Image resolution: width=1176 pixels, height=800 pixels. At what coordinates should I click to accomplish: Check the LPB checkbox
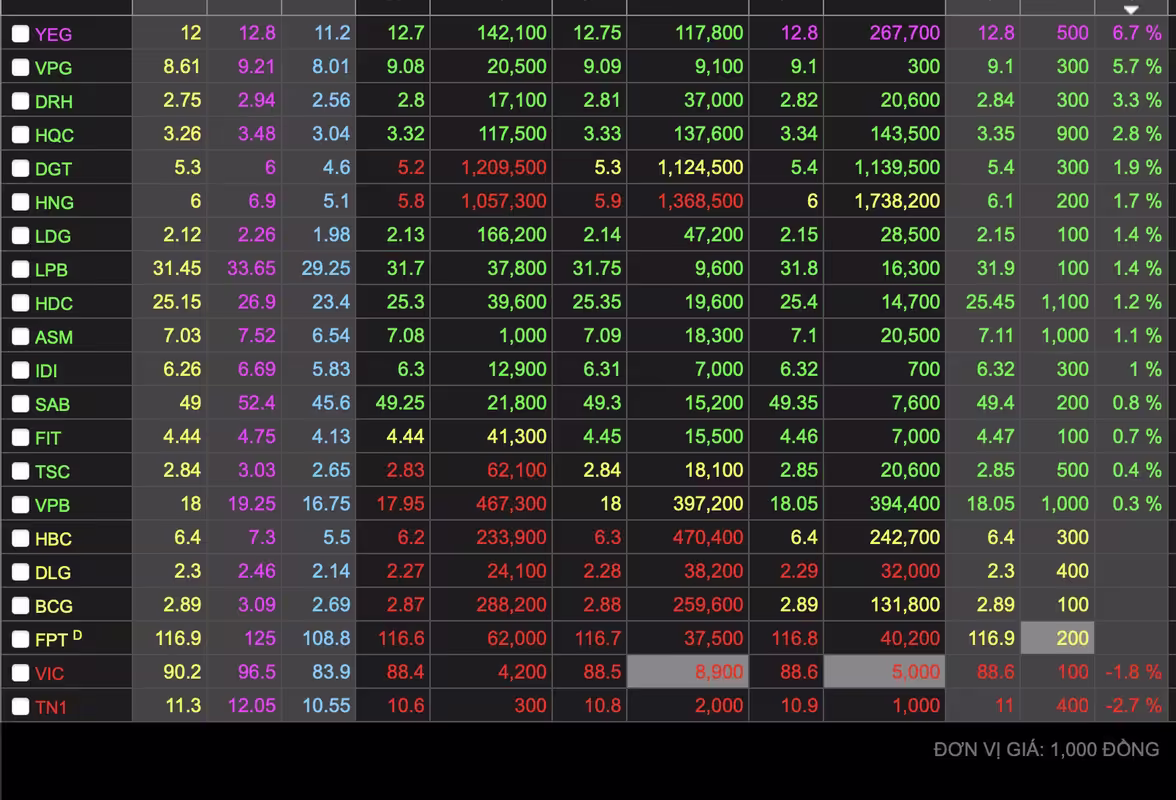pyautogui.click(x=20, y=269)
